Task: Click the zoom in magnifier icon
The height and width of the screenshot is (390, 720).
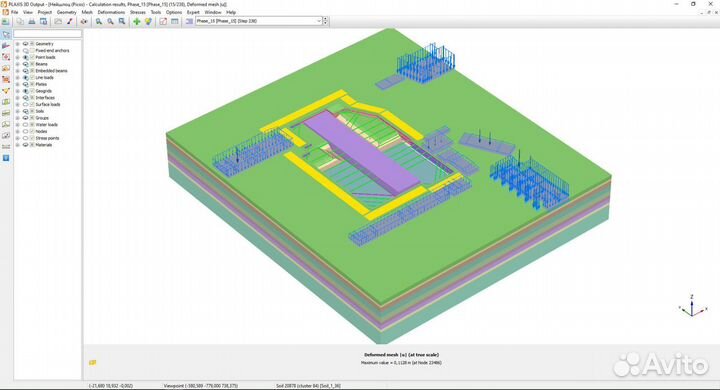Action: [x=99, y=21]
